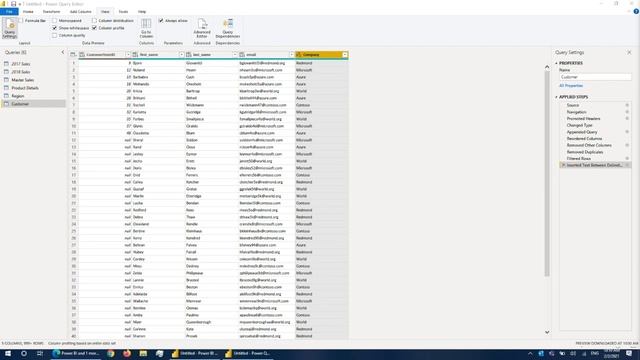640x360 pixels.
Task: Open the File tab
Action: 9,12
